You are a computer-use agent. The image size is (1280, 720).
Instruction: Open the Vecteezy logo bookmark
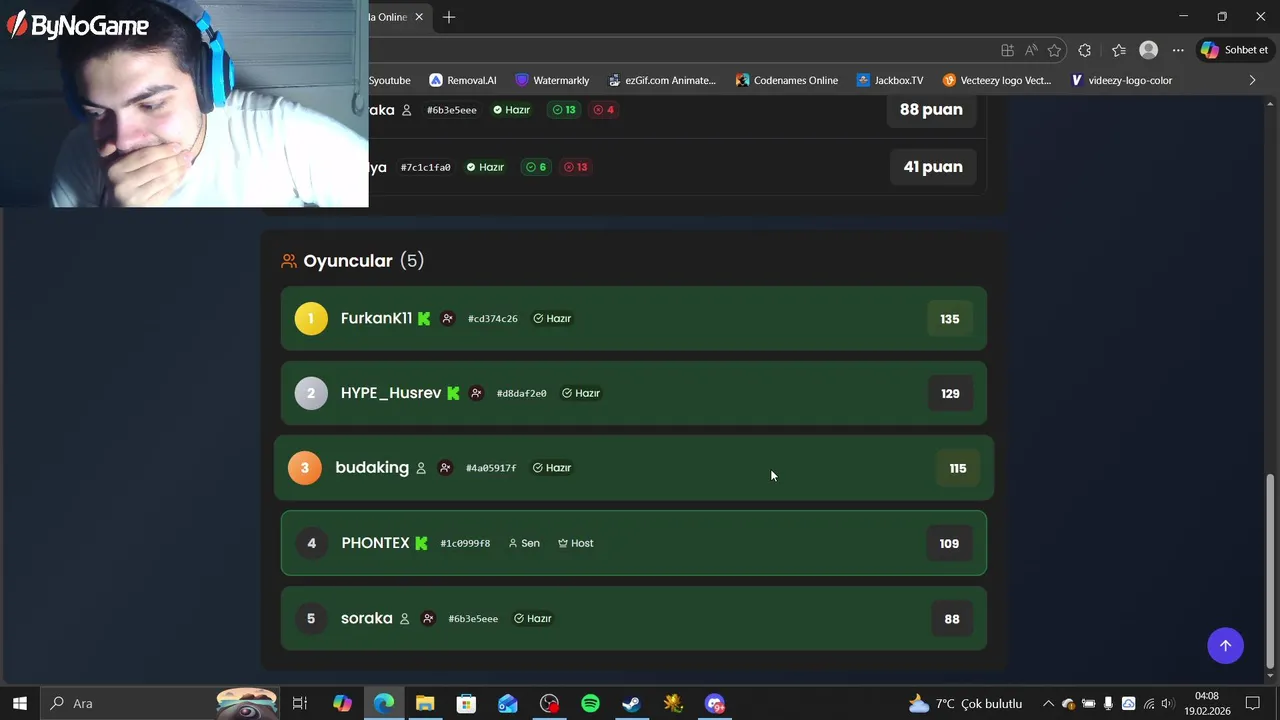coord(997,80)
